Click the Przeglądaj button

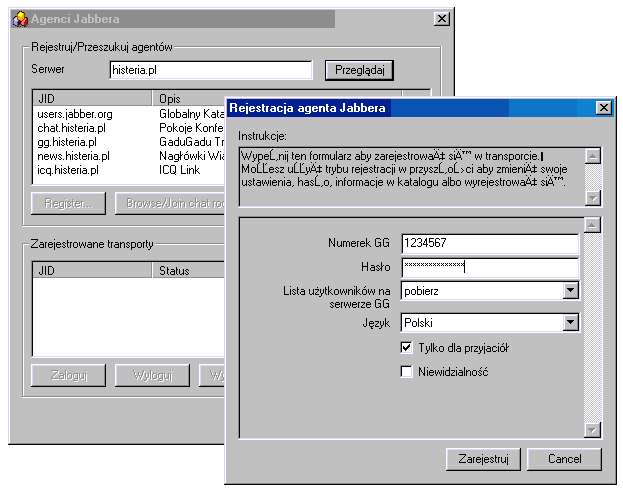pyautogui.click(x=359, y=70)
